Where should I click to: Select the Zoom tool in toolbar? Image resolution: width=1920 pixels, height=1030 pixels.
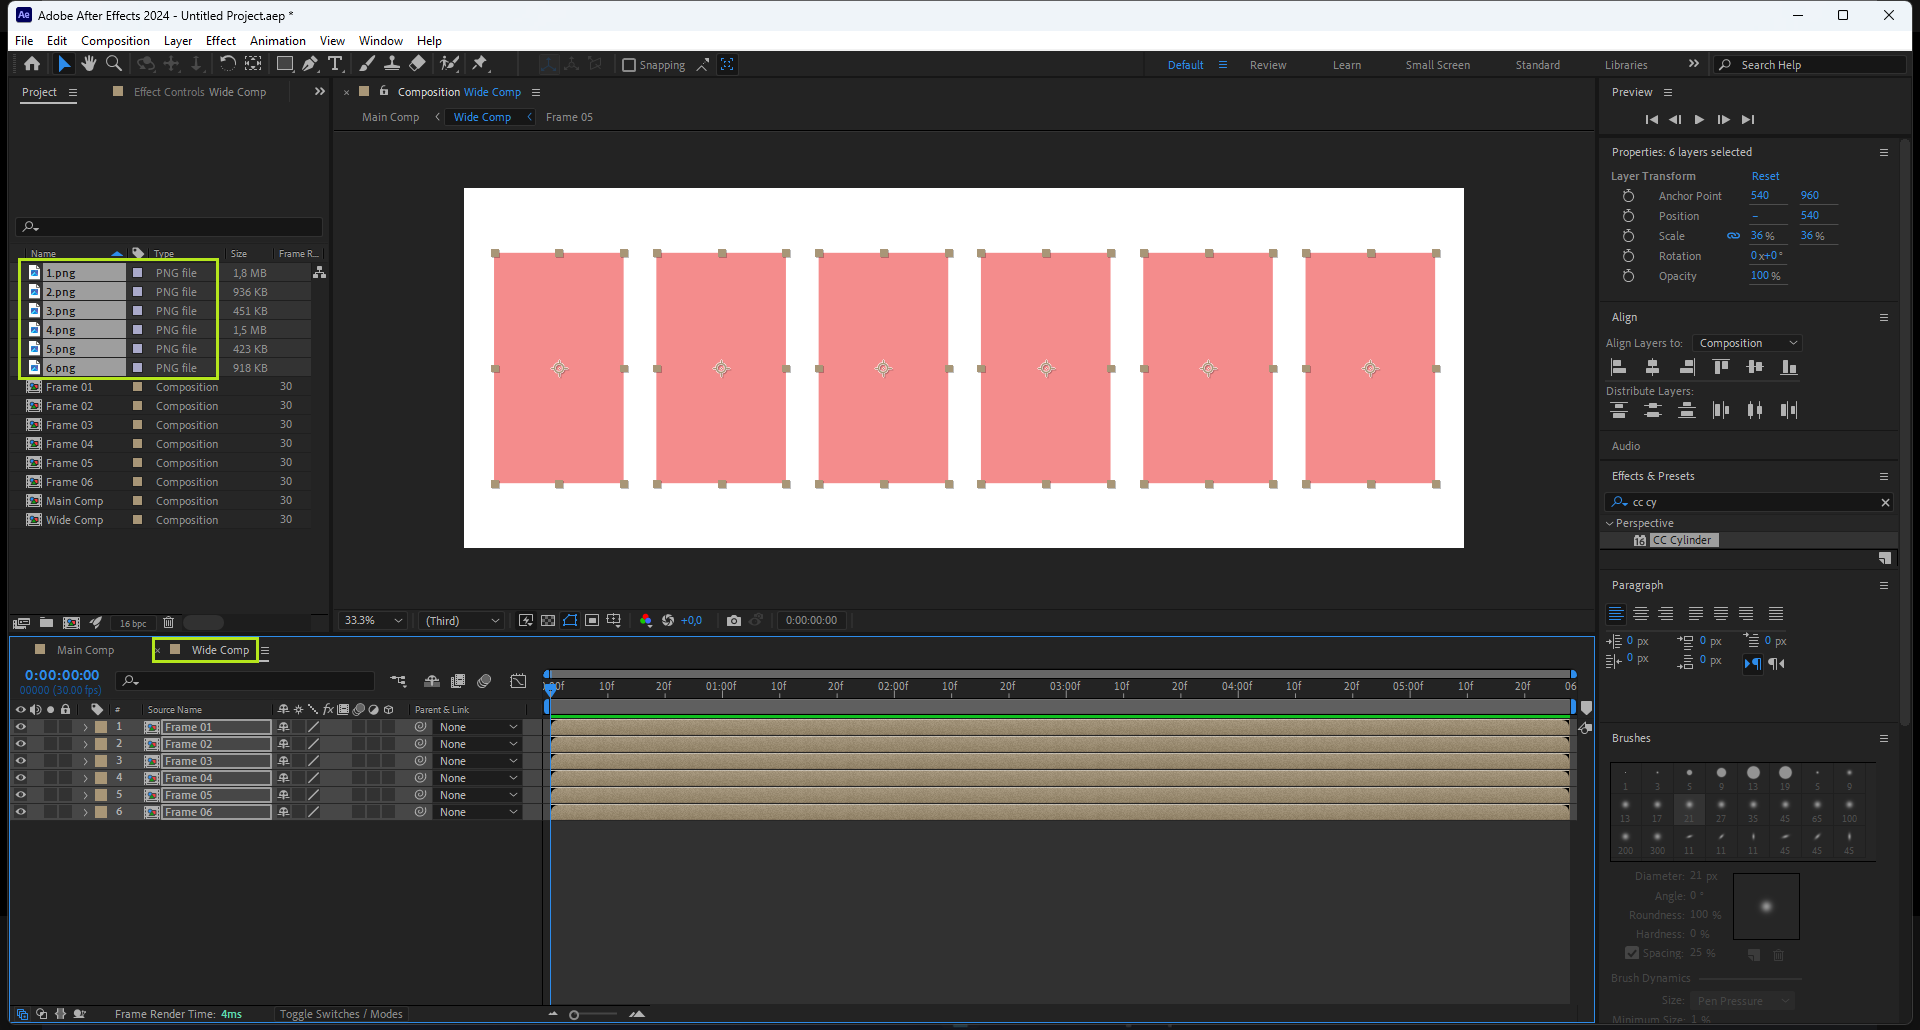[114, 64]
